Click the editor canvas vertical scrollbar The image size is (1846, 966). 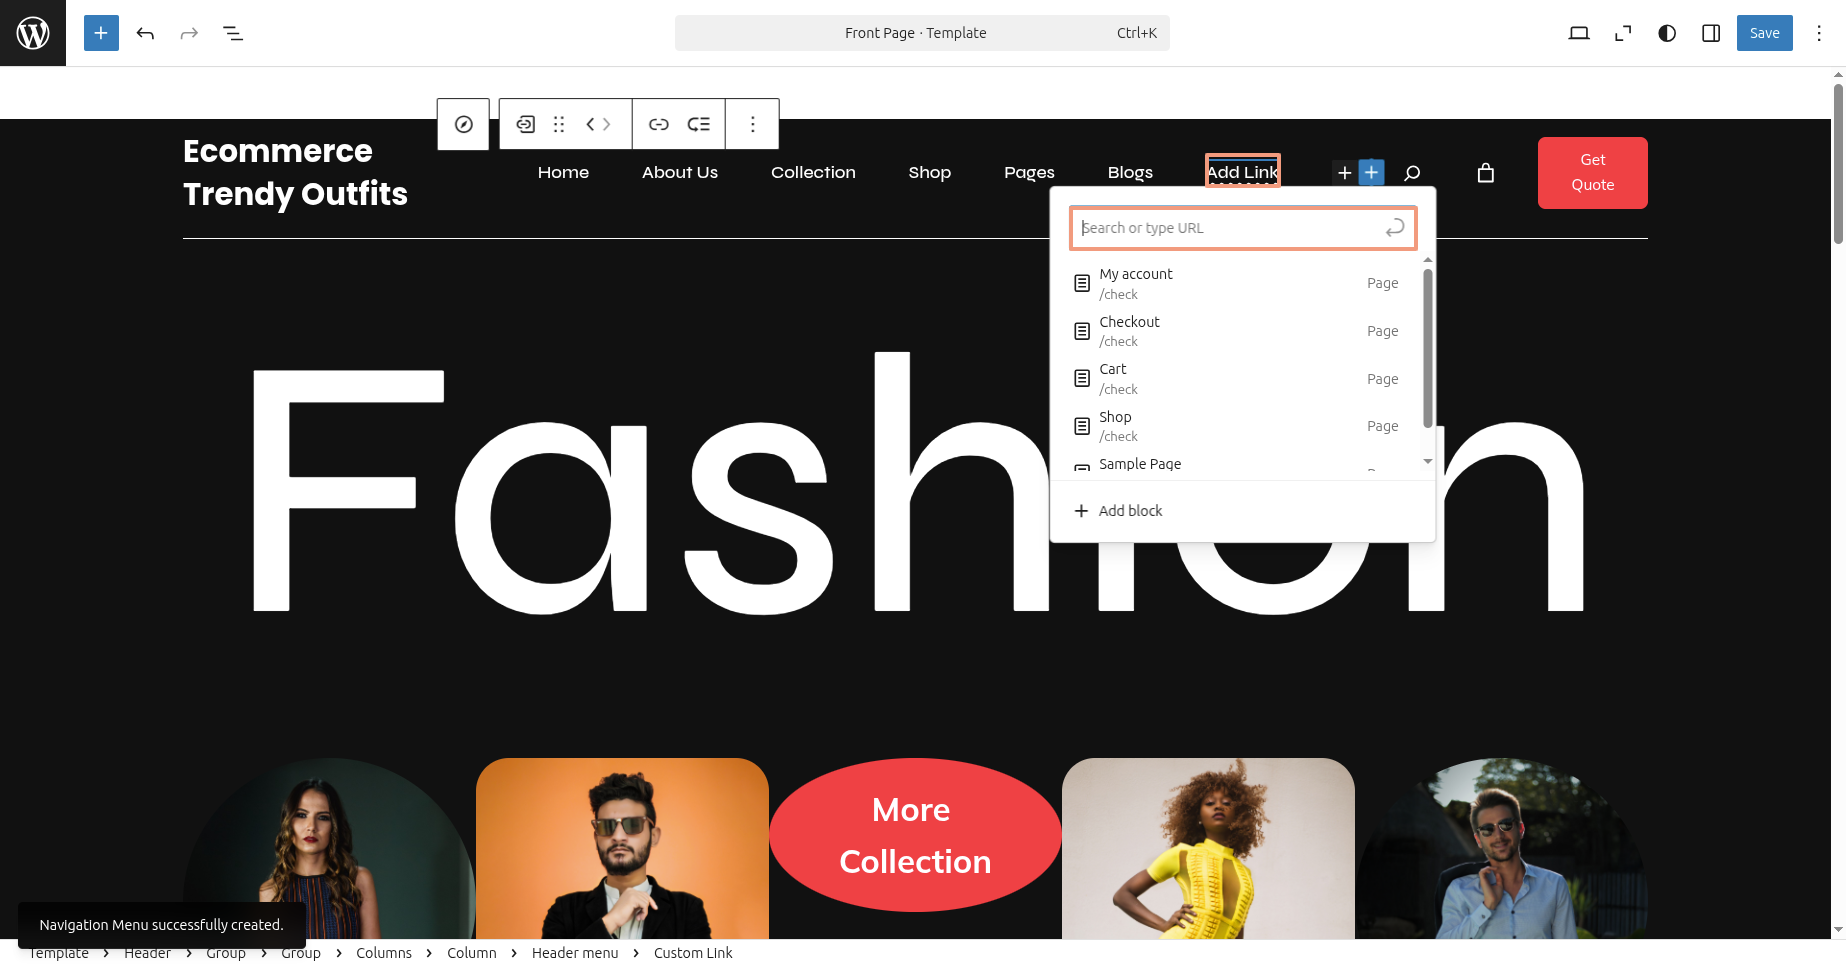(1838, 164)
